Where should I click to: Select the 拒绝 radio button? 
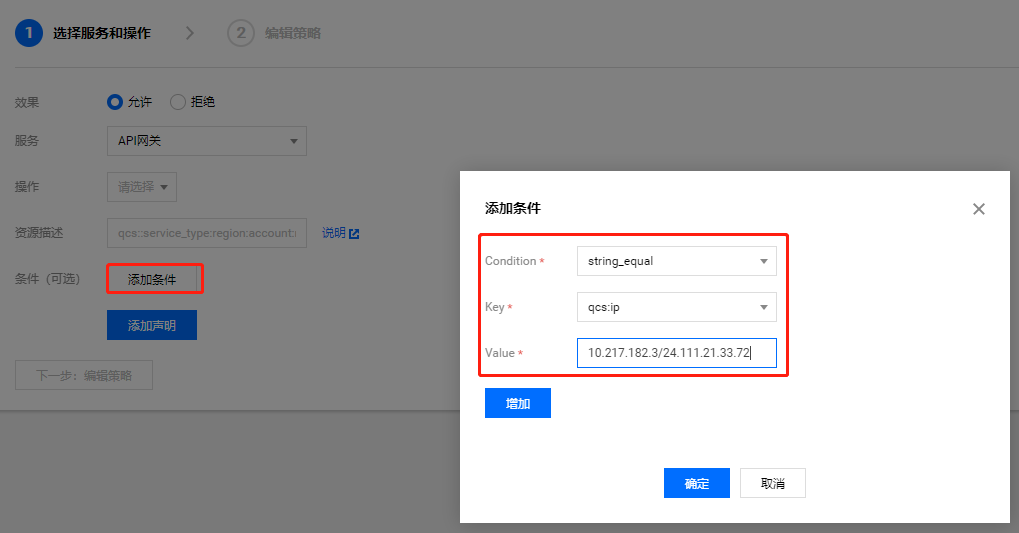(178, 101)
